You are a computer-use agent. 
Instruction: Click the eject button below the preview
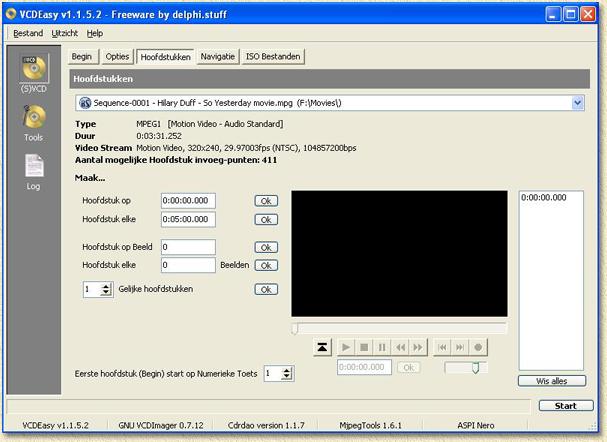[x=323, y=347]
